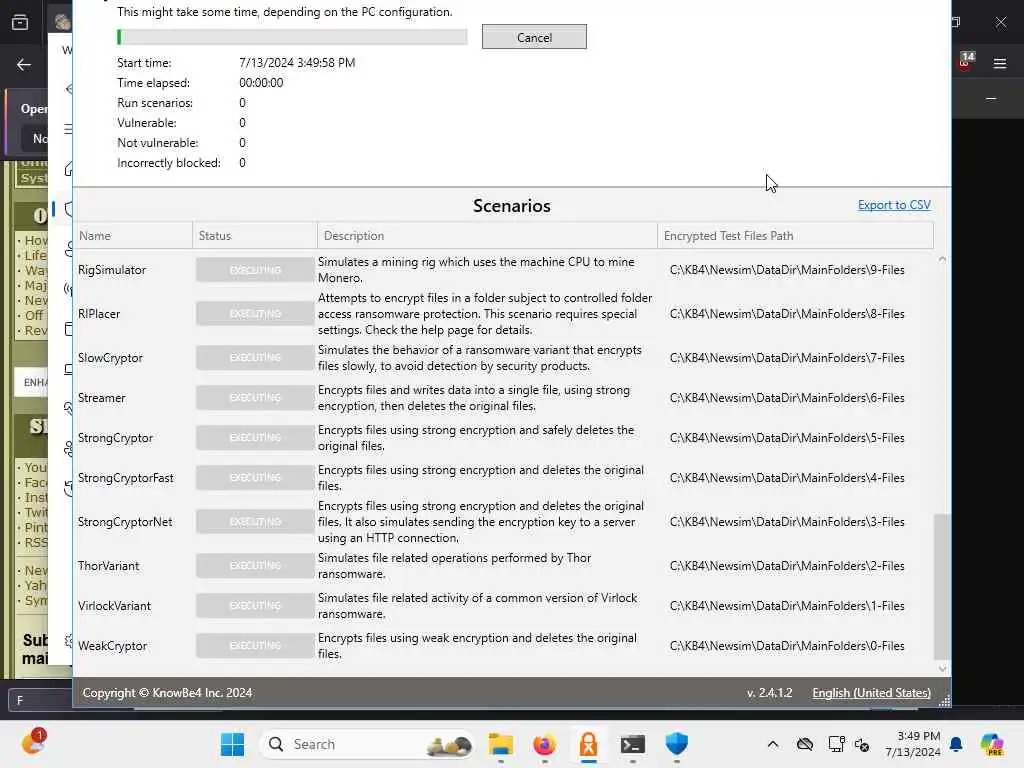The height and width of the screenshot is (768, 1024).
Task: Open File Explorer from the taskbar
Action: coord(501,744)
